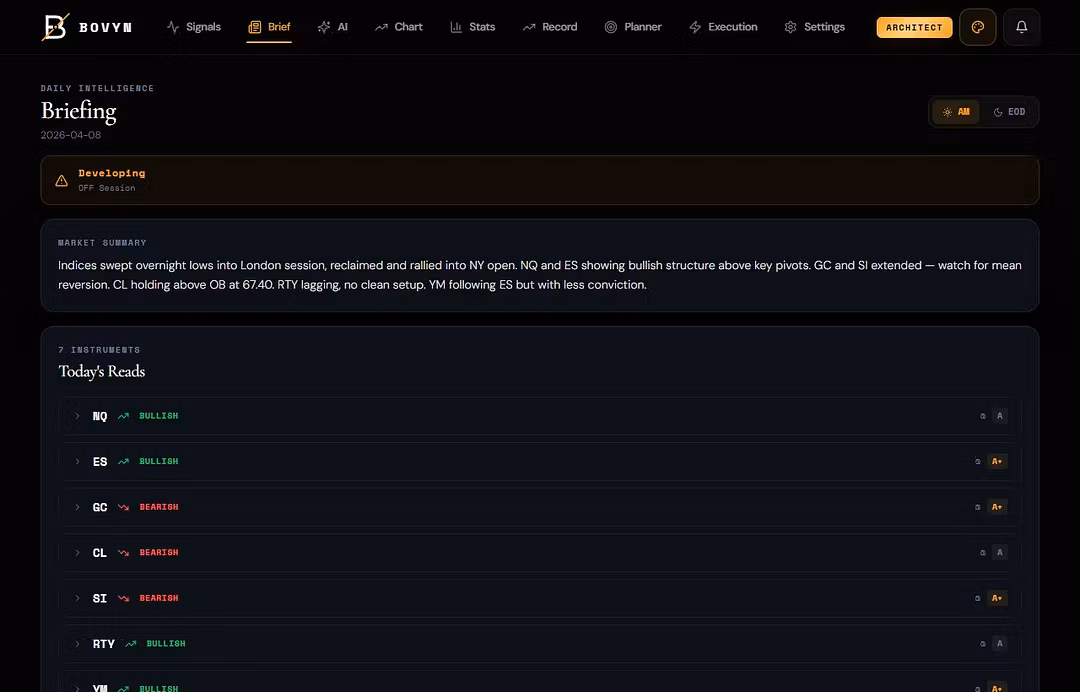This screenshot has height=692, width=1080.
Task: Click the Developing warning triangle icon
Action: click(62, 181)
